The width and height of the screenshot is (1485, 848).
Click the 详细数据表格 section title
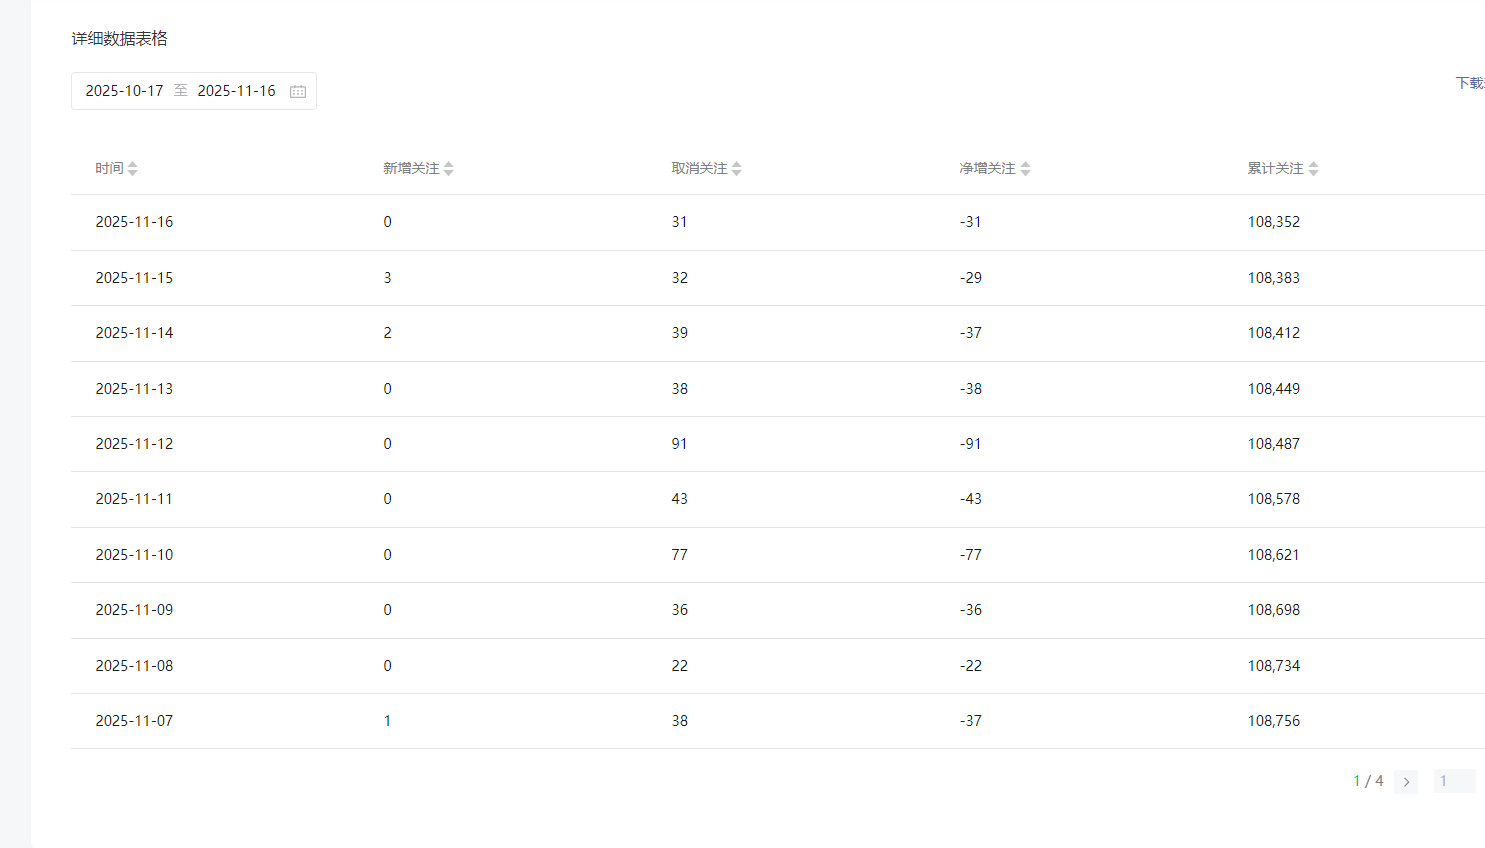point(119,39)
